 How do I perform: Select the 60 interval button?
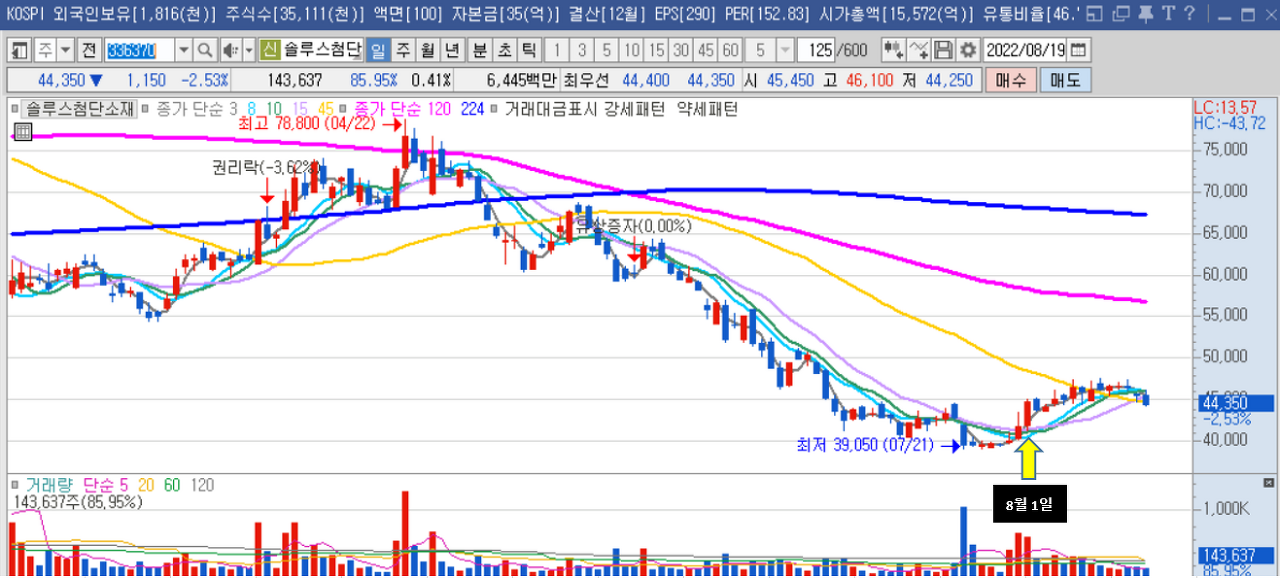[730, 50]
